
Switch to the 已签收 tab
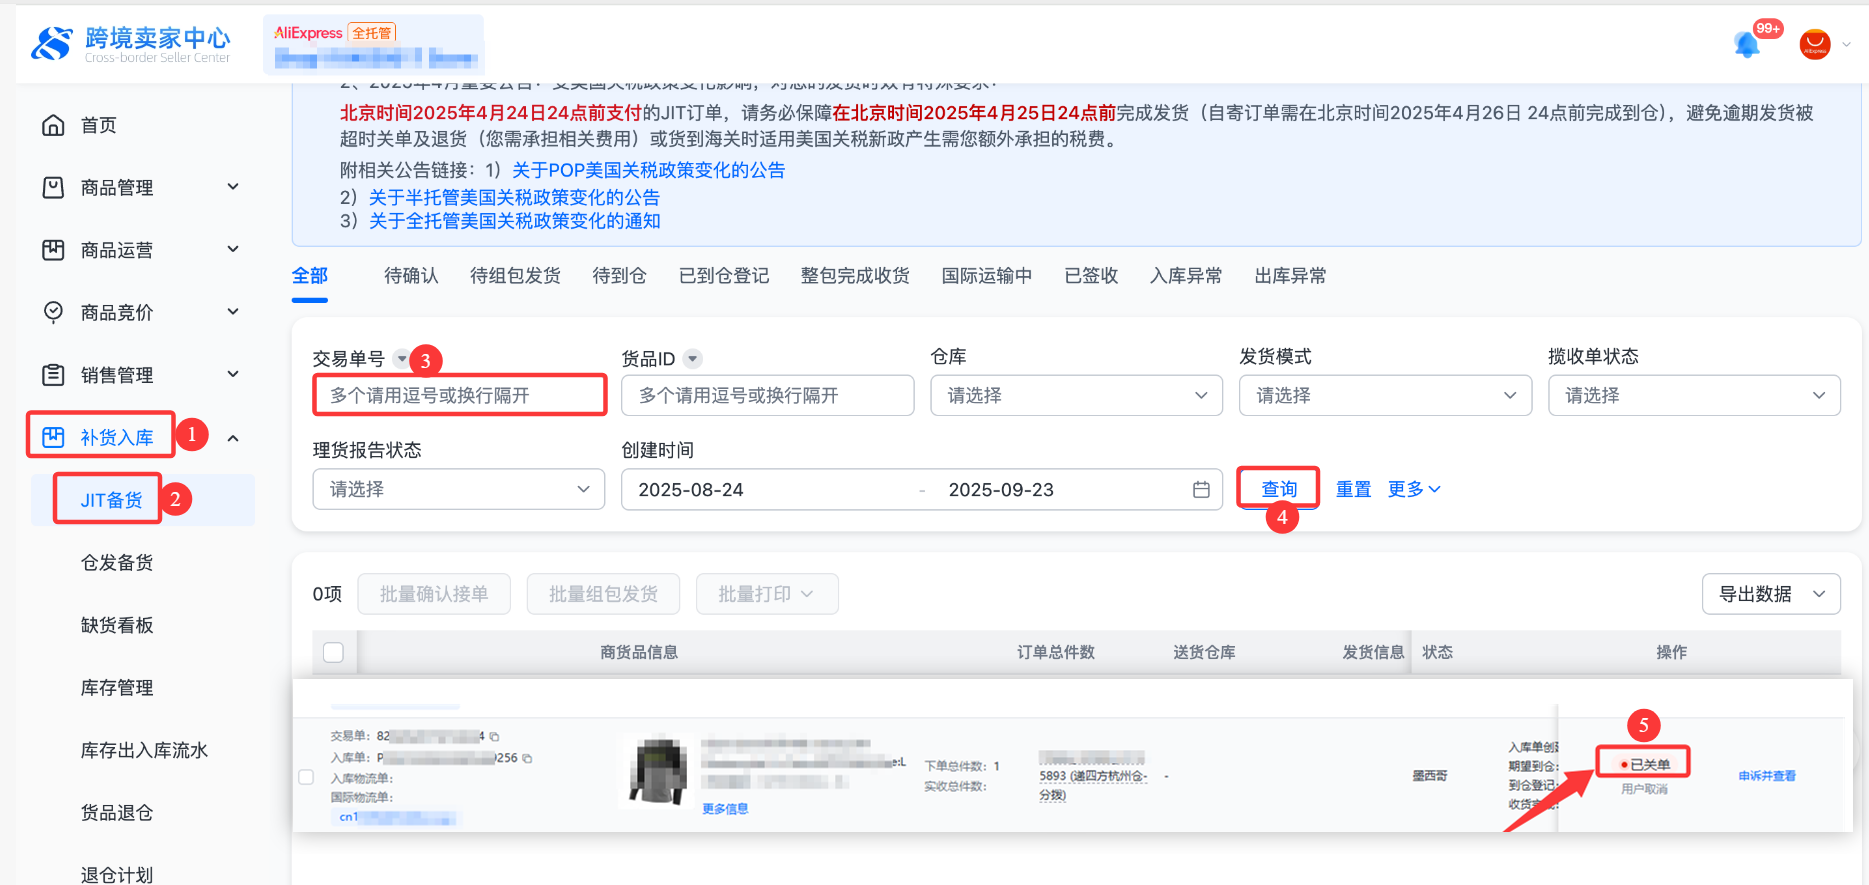tap(1091, 276)
